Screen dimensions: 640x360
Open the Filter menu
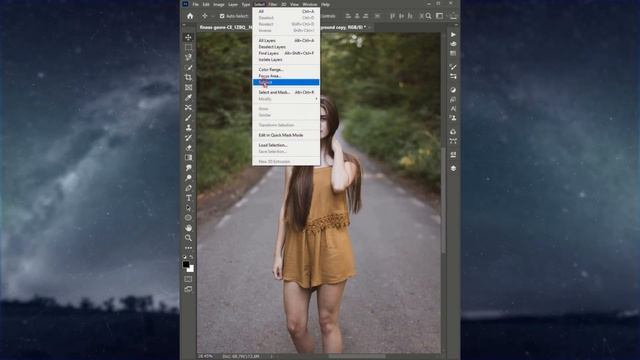point(273,4)
